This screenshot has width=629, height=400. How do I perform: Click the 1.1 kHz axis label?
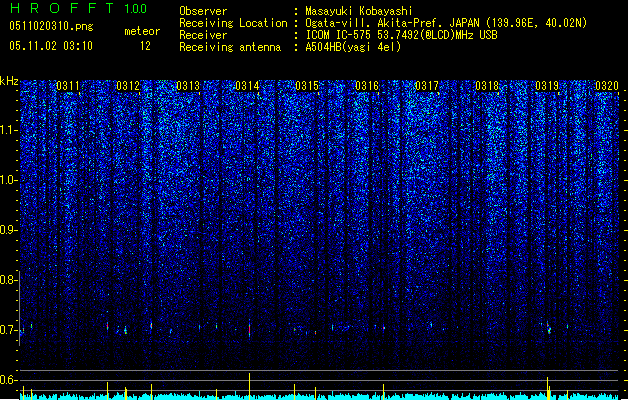[x=8, y=130]
